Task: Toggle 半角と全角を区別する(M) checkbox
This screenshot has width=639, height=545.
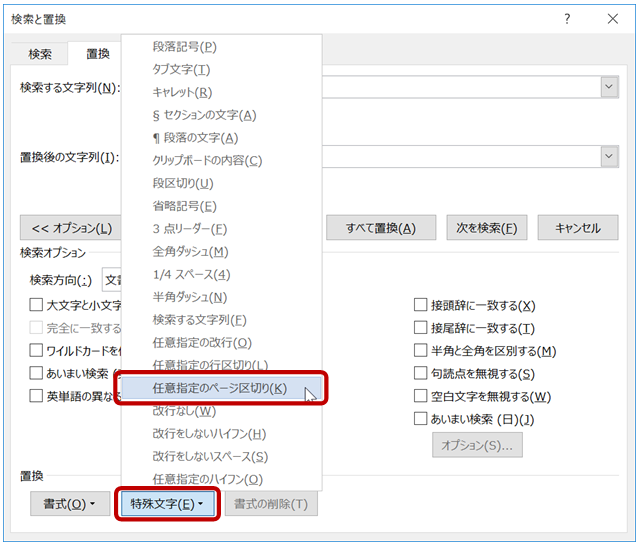Action: [x=421, y=351]
